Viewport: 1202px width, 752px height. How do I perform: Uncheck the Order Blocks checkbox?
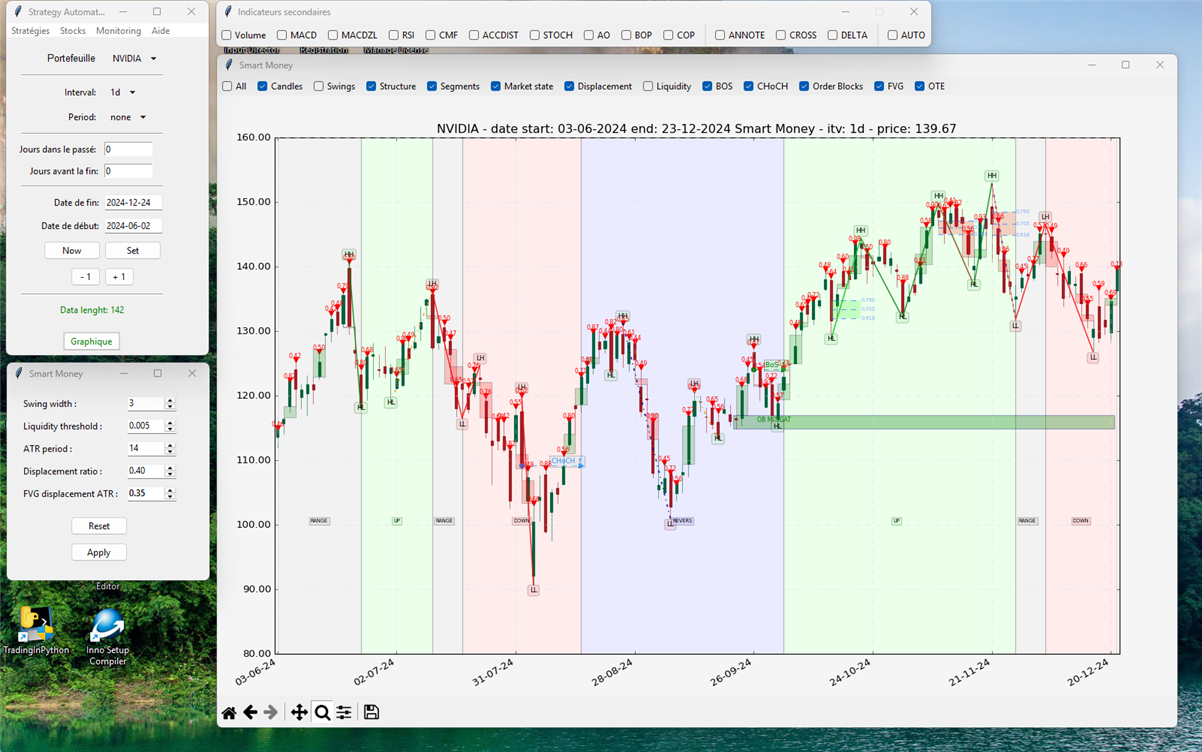(x=804, y=87)
